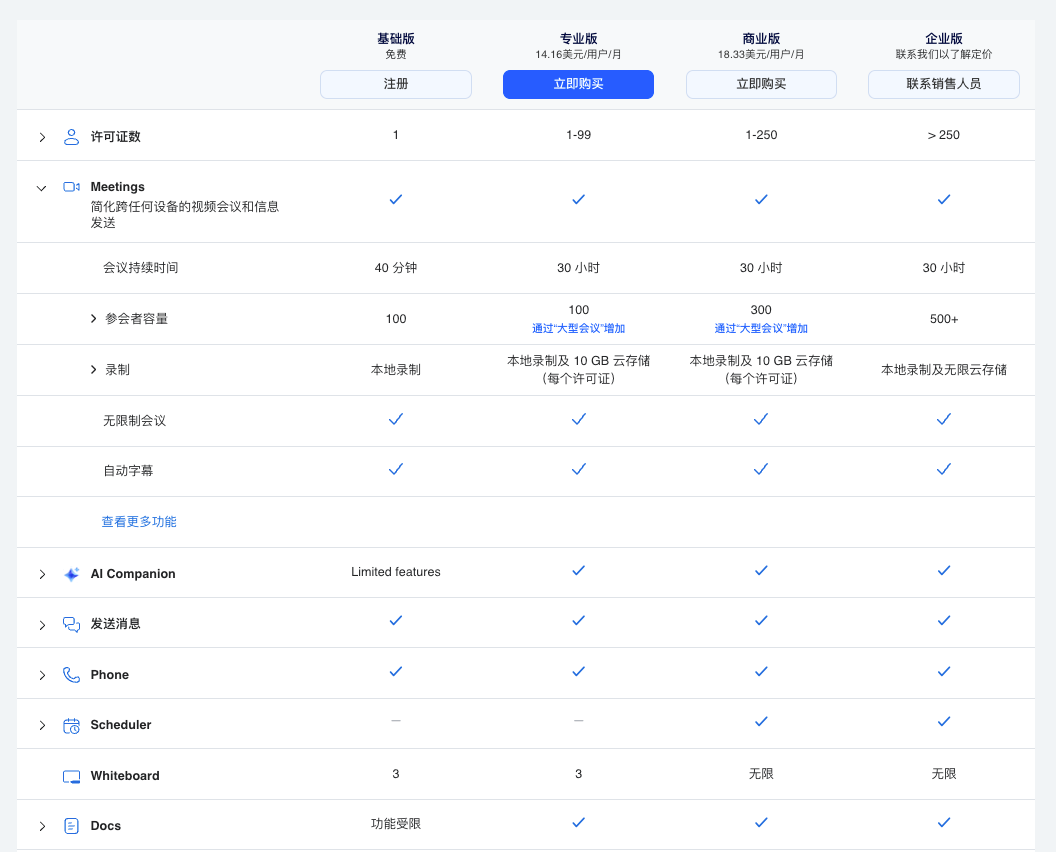The height and width of the screenshot is (852, 1056).
Task: Click the Docs document icon
Action: tap(71, 825)
